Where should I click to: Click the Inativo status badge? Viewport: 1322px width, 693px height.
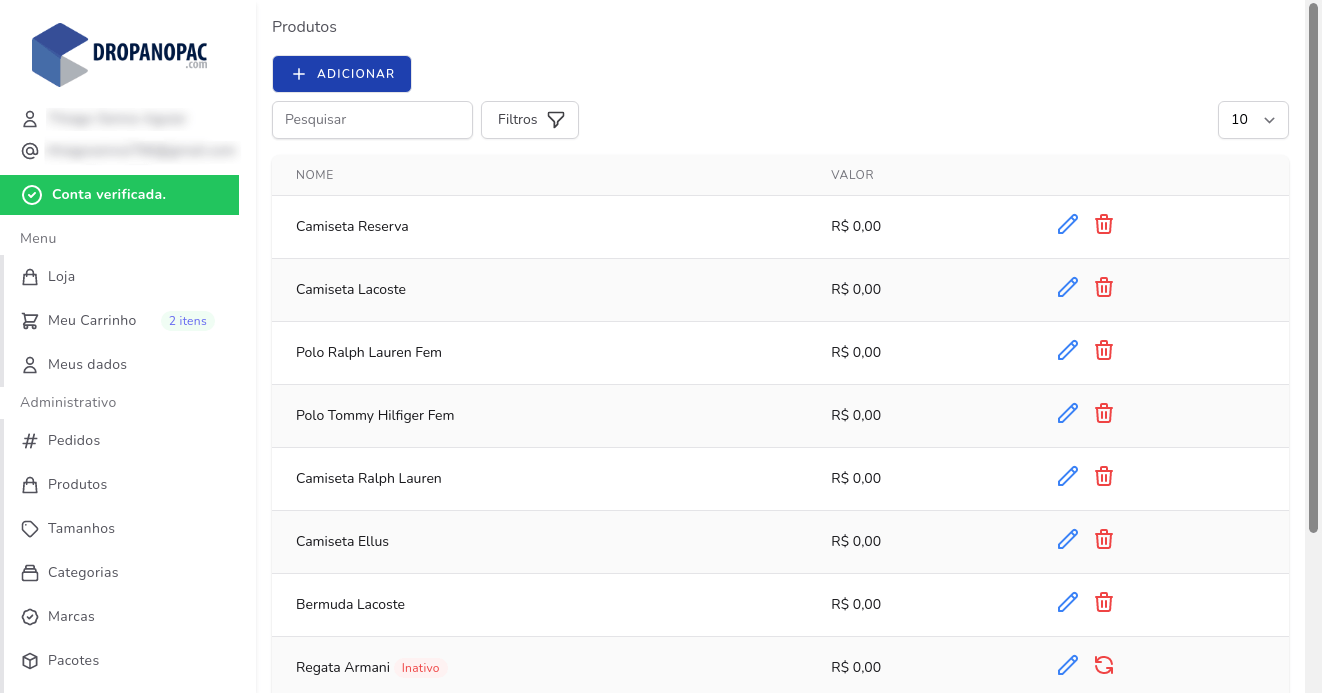tap(420, 668)
